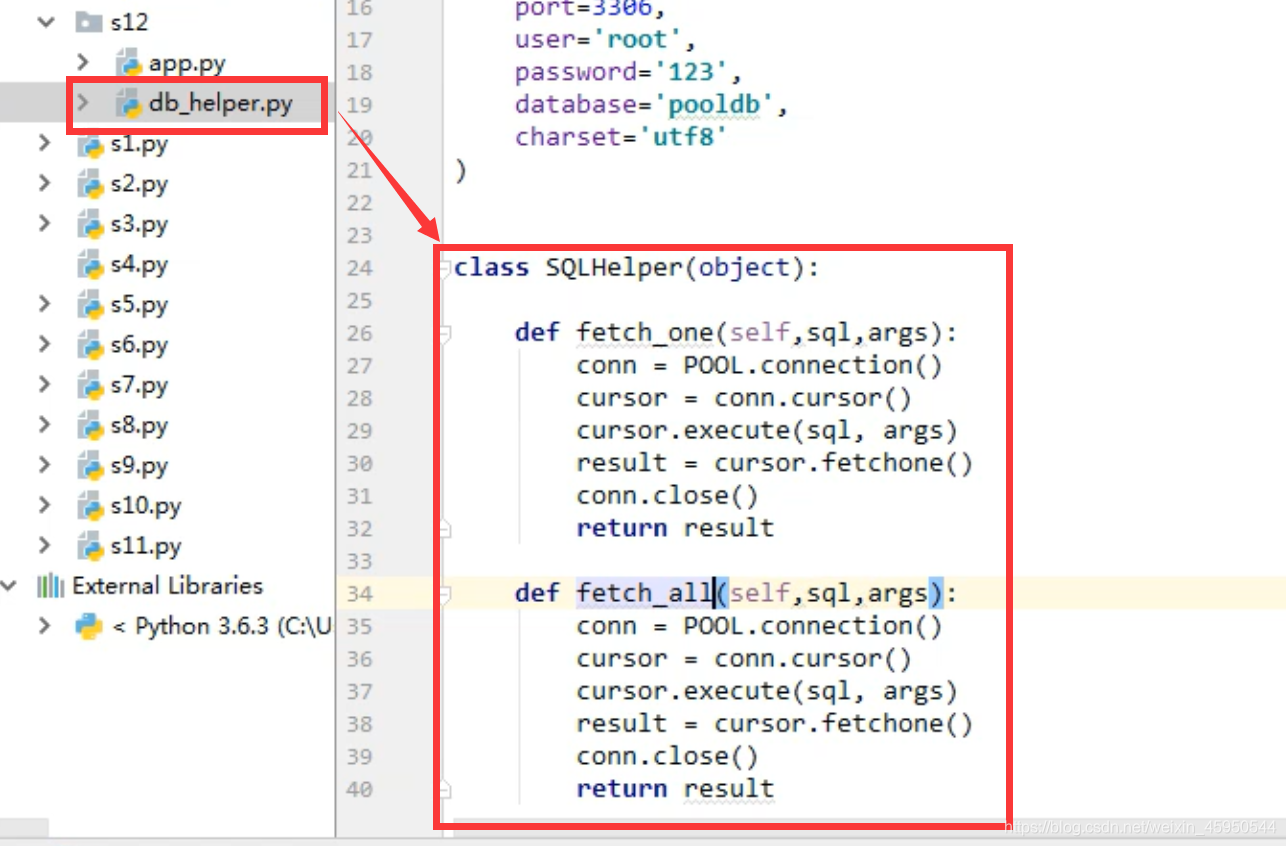Click the s3.py Python file icon
Image resolution: width=1286 pixels, height=846 pixels.
pos(91,224)
